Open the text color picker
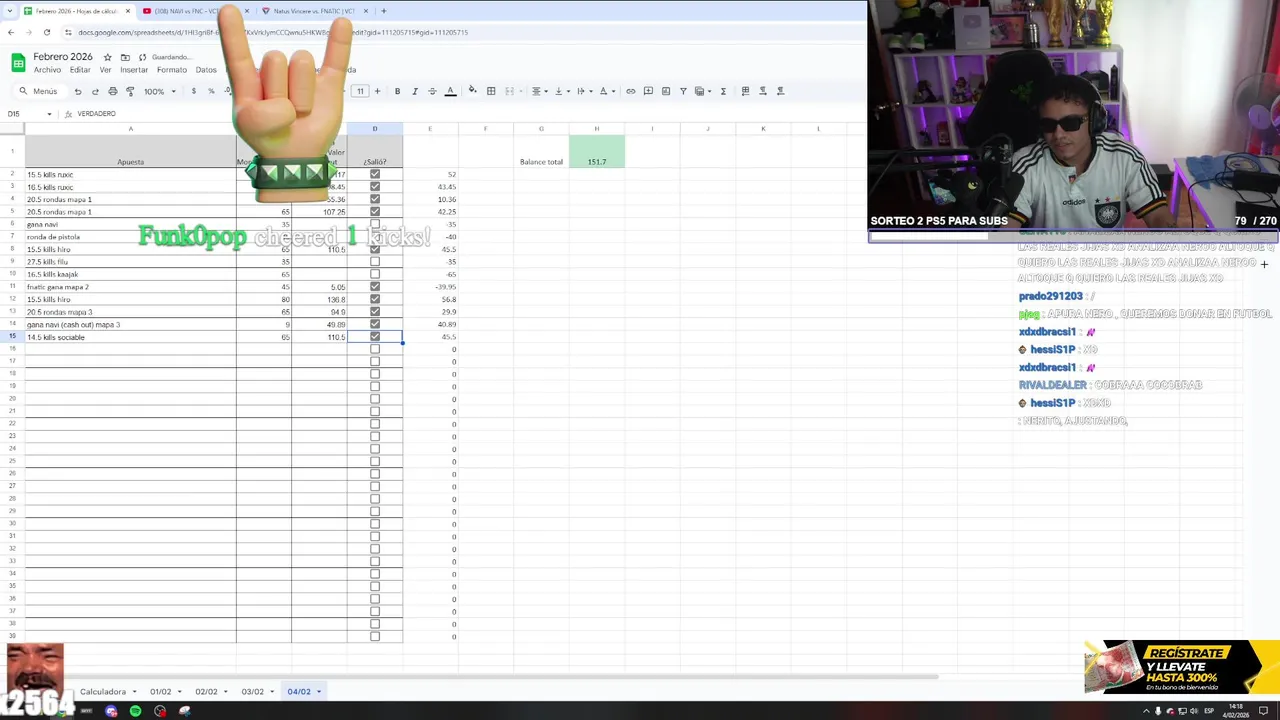 [x=450, y=91]
